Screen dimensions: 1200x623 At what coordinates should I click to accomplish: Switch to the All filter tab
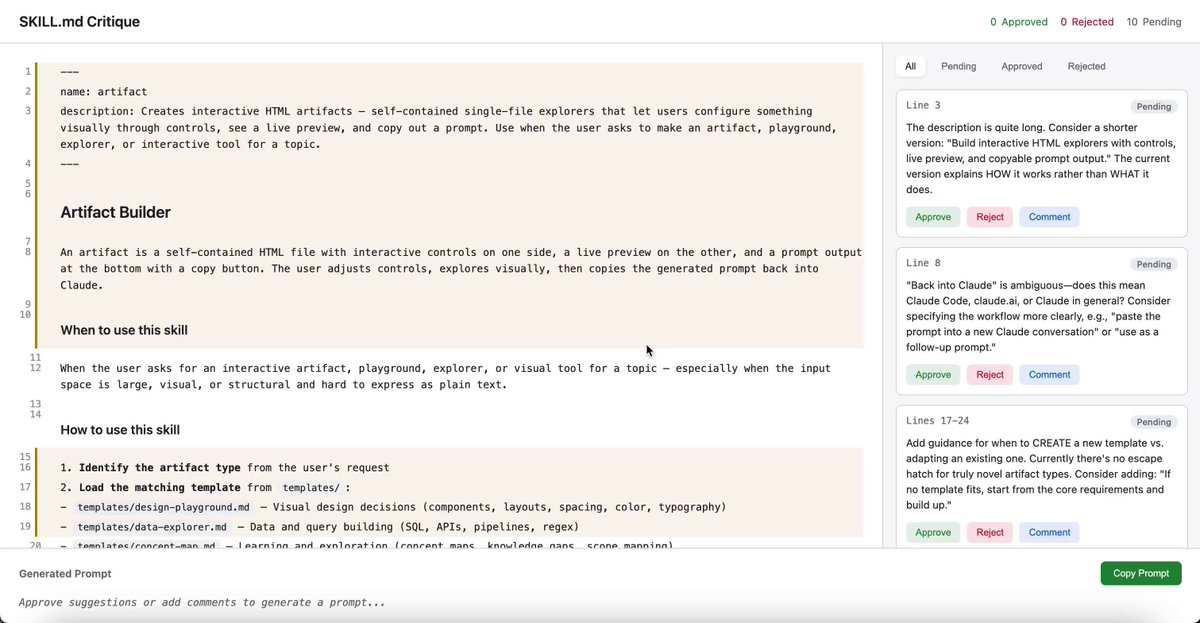[x=910, y=66]
